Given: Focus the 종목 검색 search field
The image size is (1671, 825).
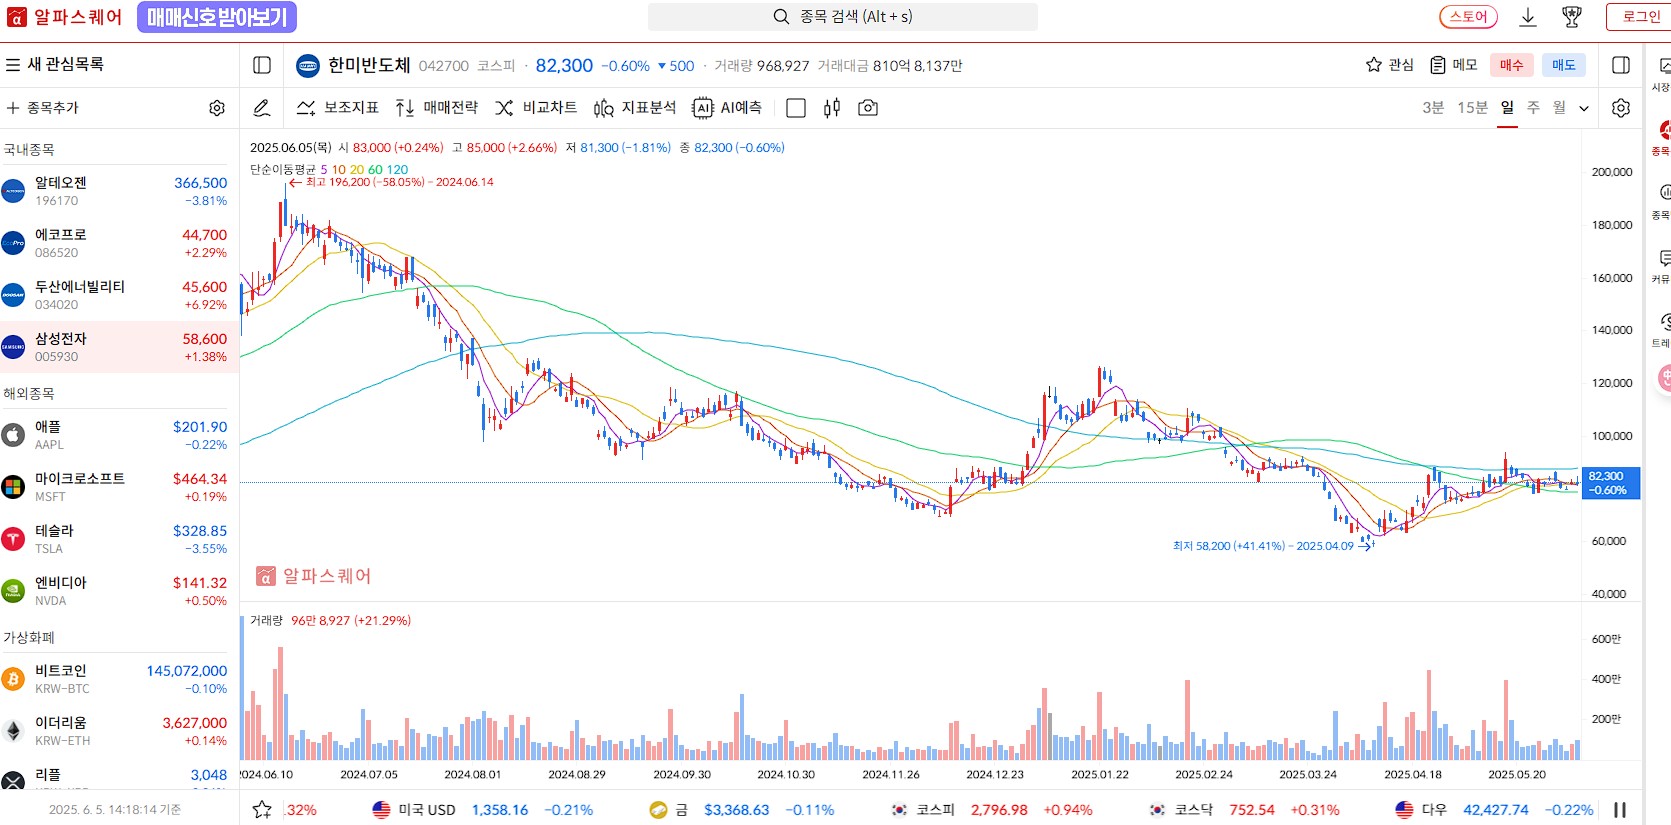Looking at the screenshot, I should coord(842,17).
